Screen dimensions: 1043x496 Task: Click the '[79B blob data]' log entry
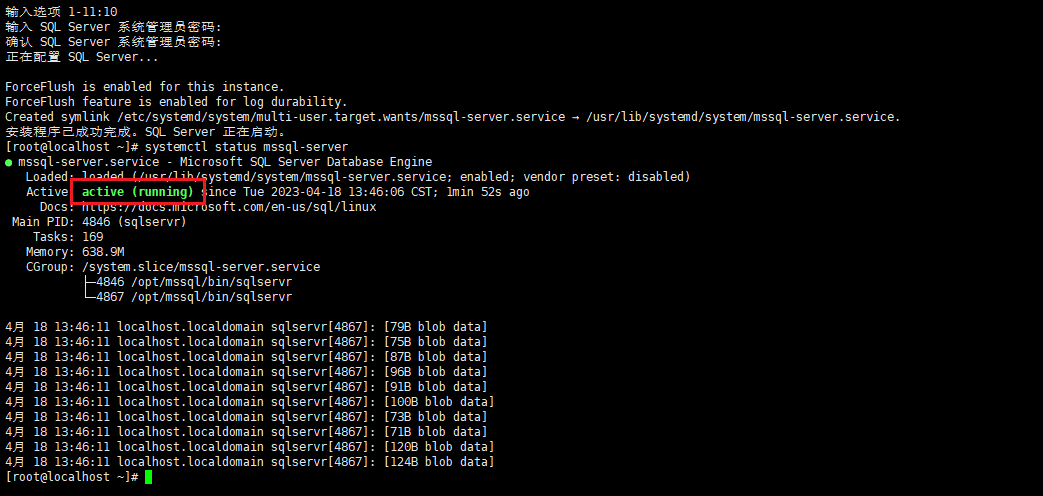tap(435, 327)
